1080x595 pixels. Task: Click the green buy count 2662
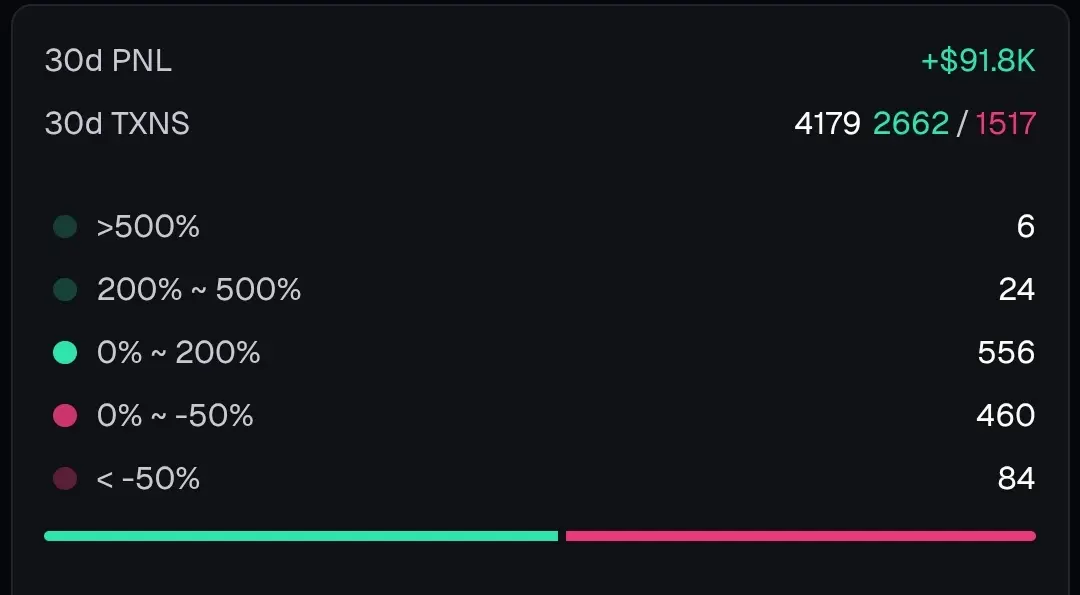click(x=911, y=124)
